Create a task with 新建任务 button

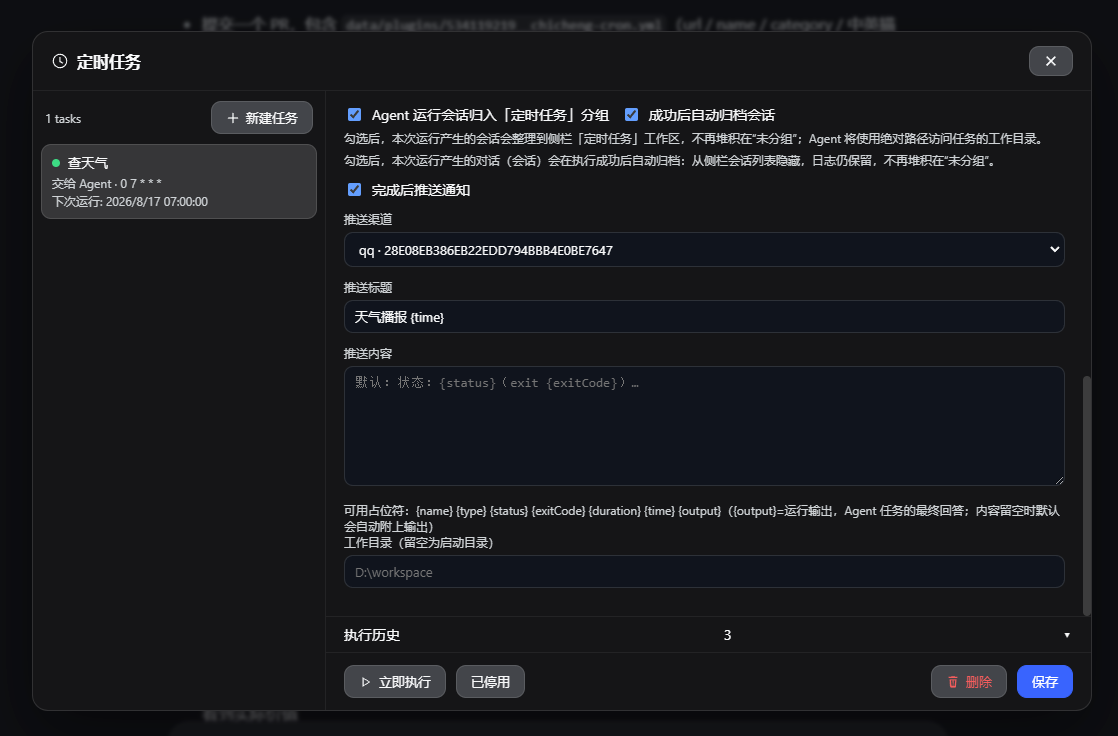262,118
